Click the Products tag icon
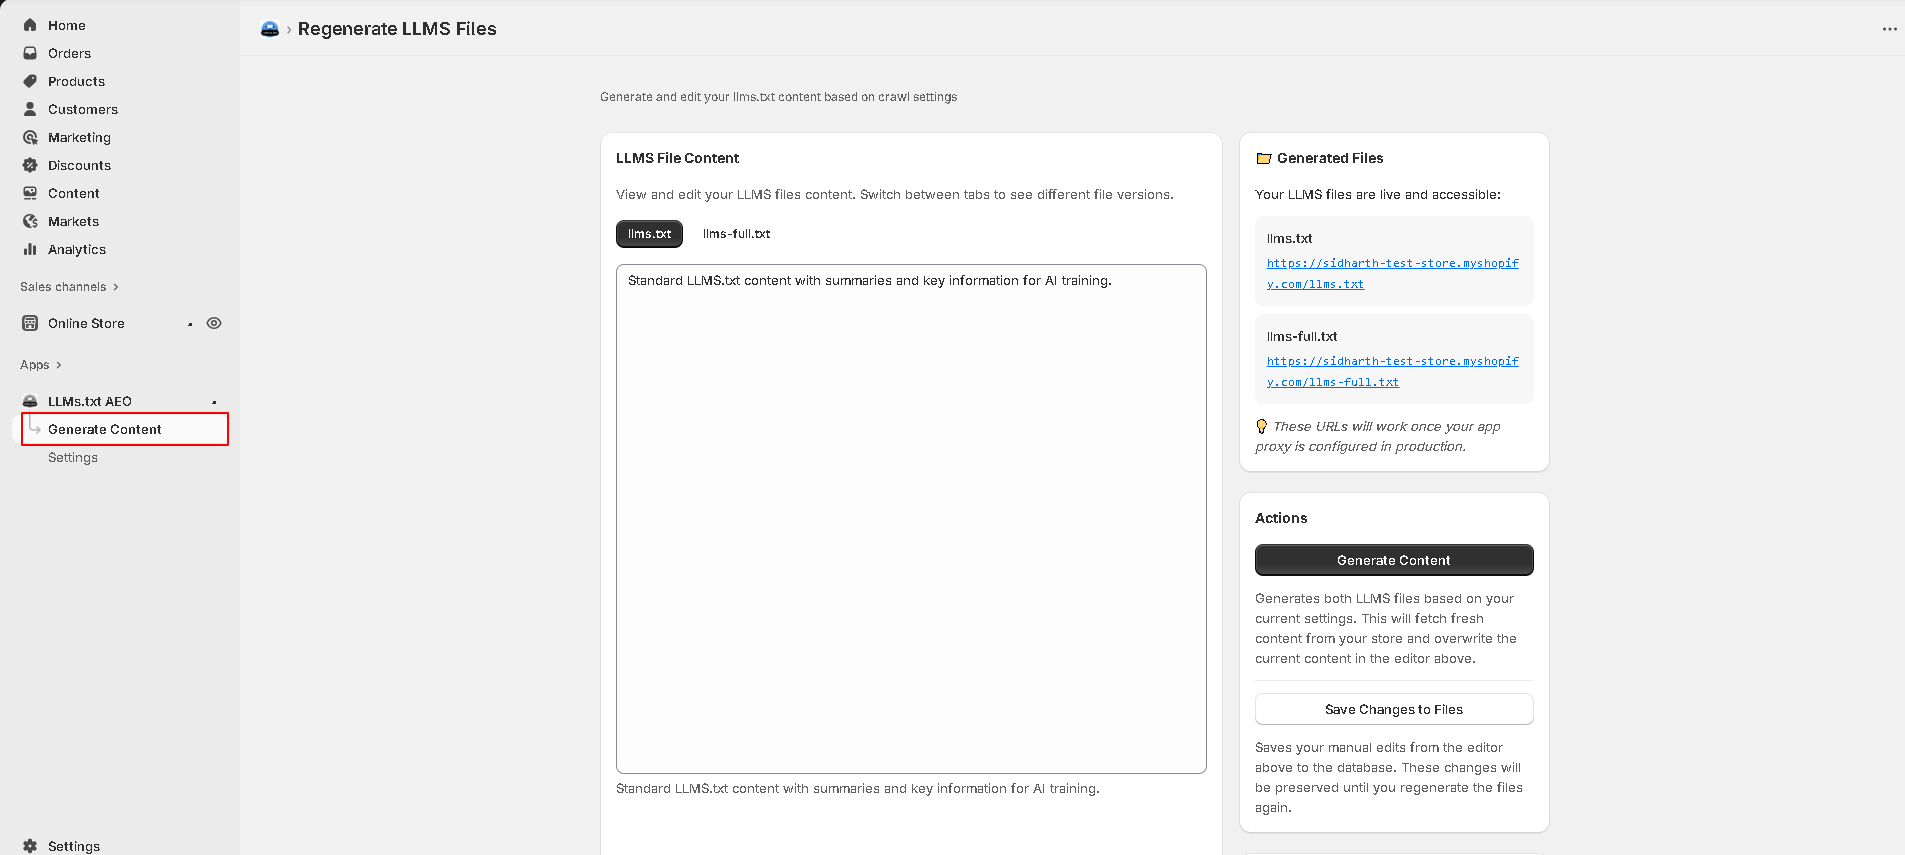Viewport: 1905px width, 855px height. pos(30,81)
